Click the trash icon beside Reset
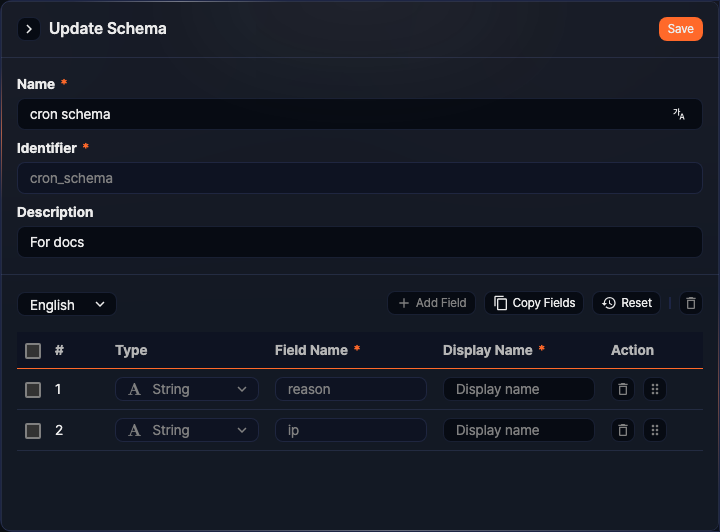Screen dimensions: 720x532 pos(691,303)
